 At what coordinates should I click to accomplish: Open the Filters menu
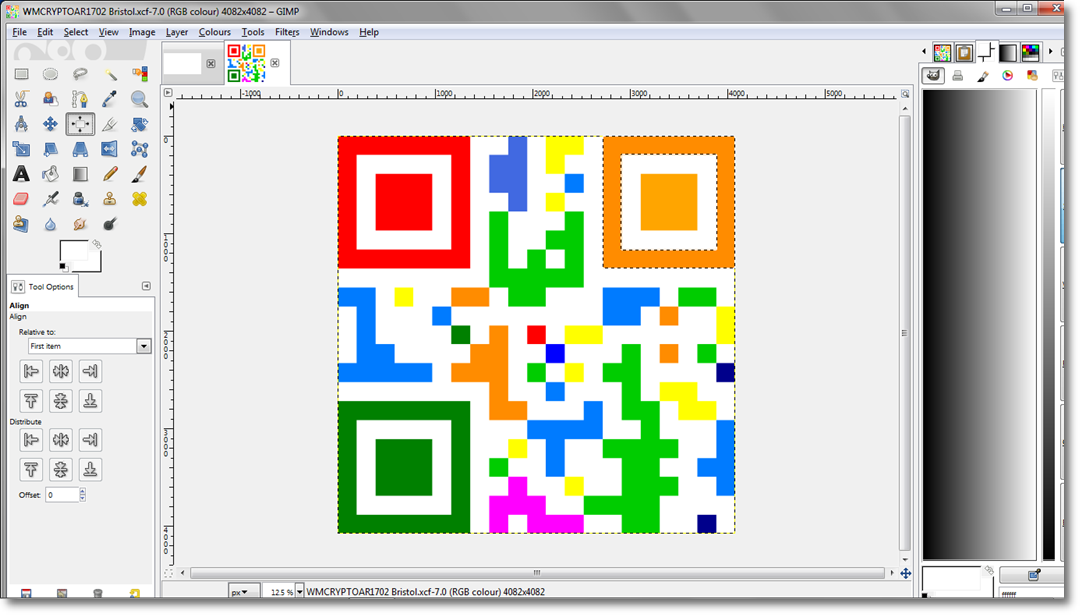point(287,32)
